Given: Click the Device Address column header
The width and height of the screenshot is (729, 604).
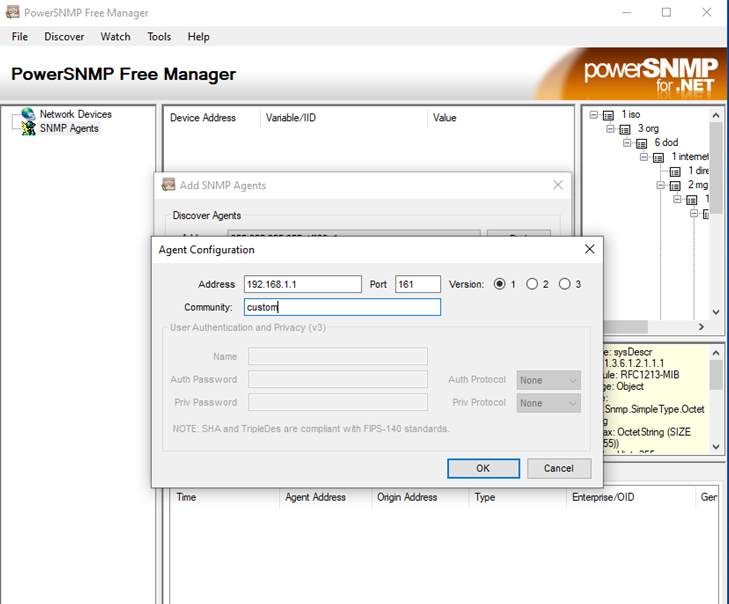Looking at the screenshot, I should (x=212, y=118).
